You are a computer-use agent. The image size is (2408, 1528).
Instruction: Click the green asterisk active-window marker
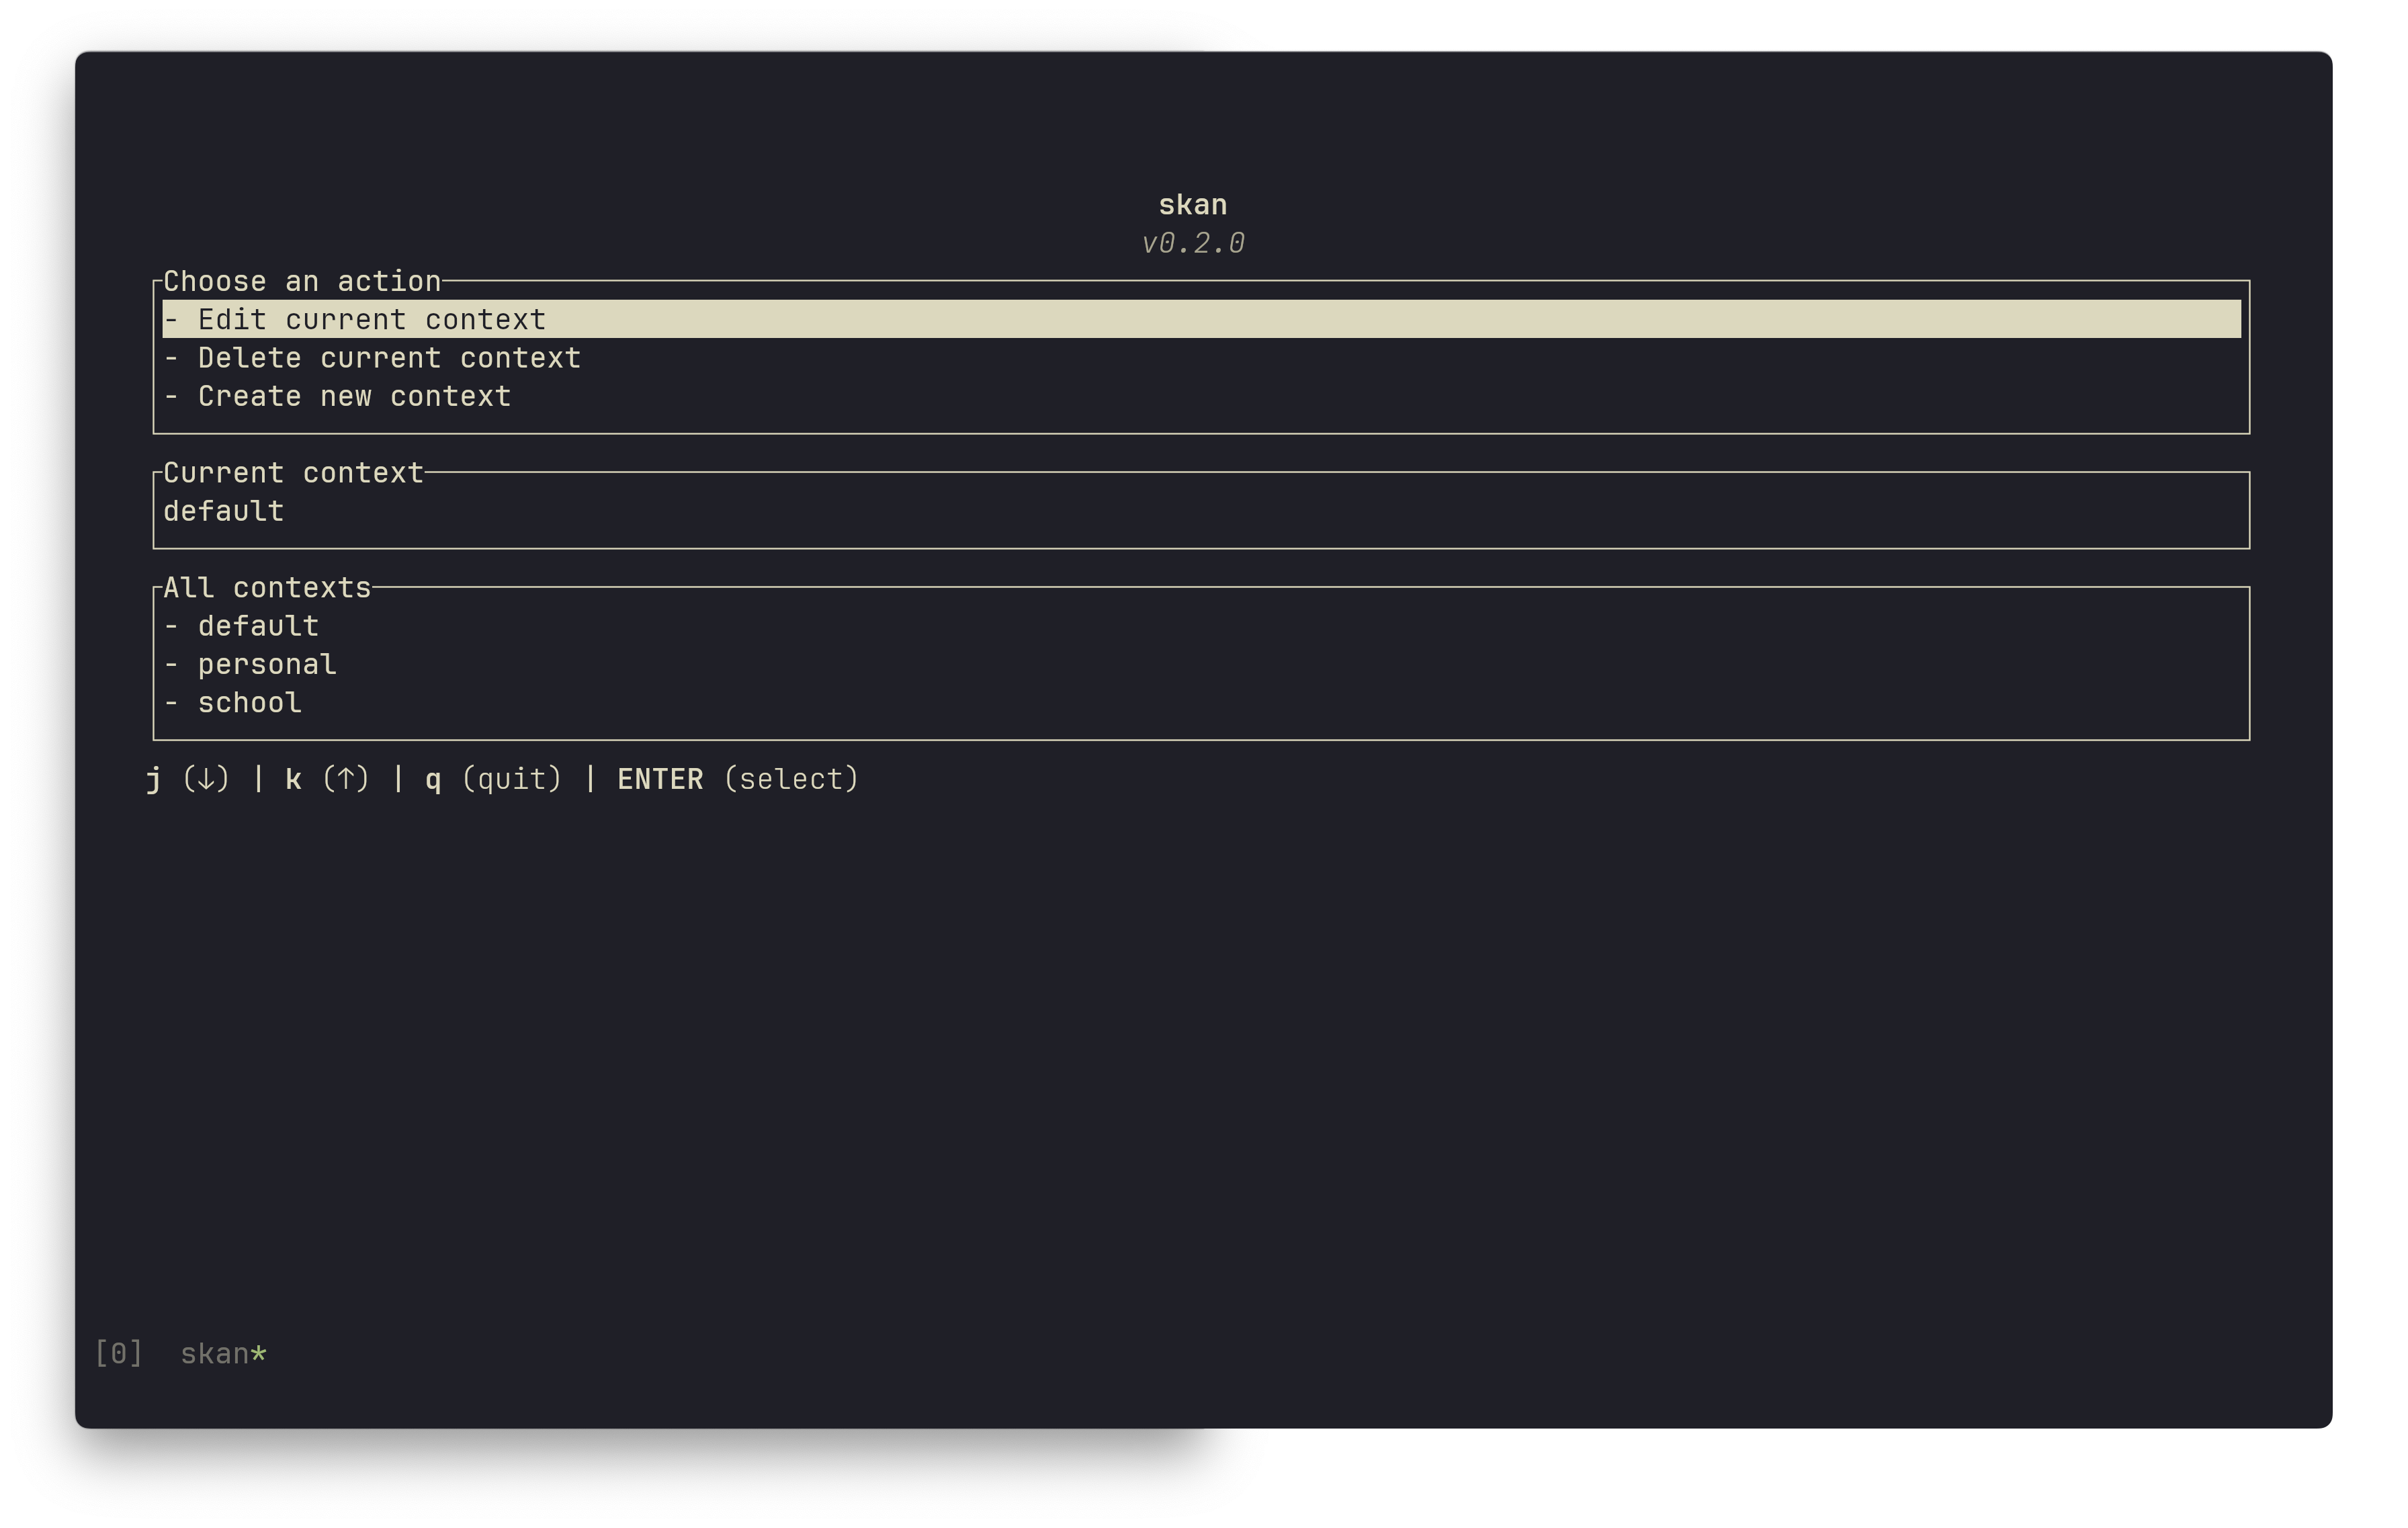point(259,1354)
